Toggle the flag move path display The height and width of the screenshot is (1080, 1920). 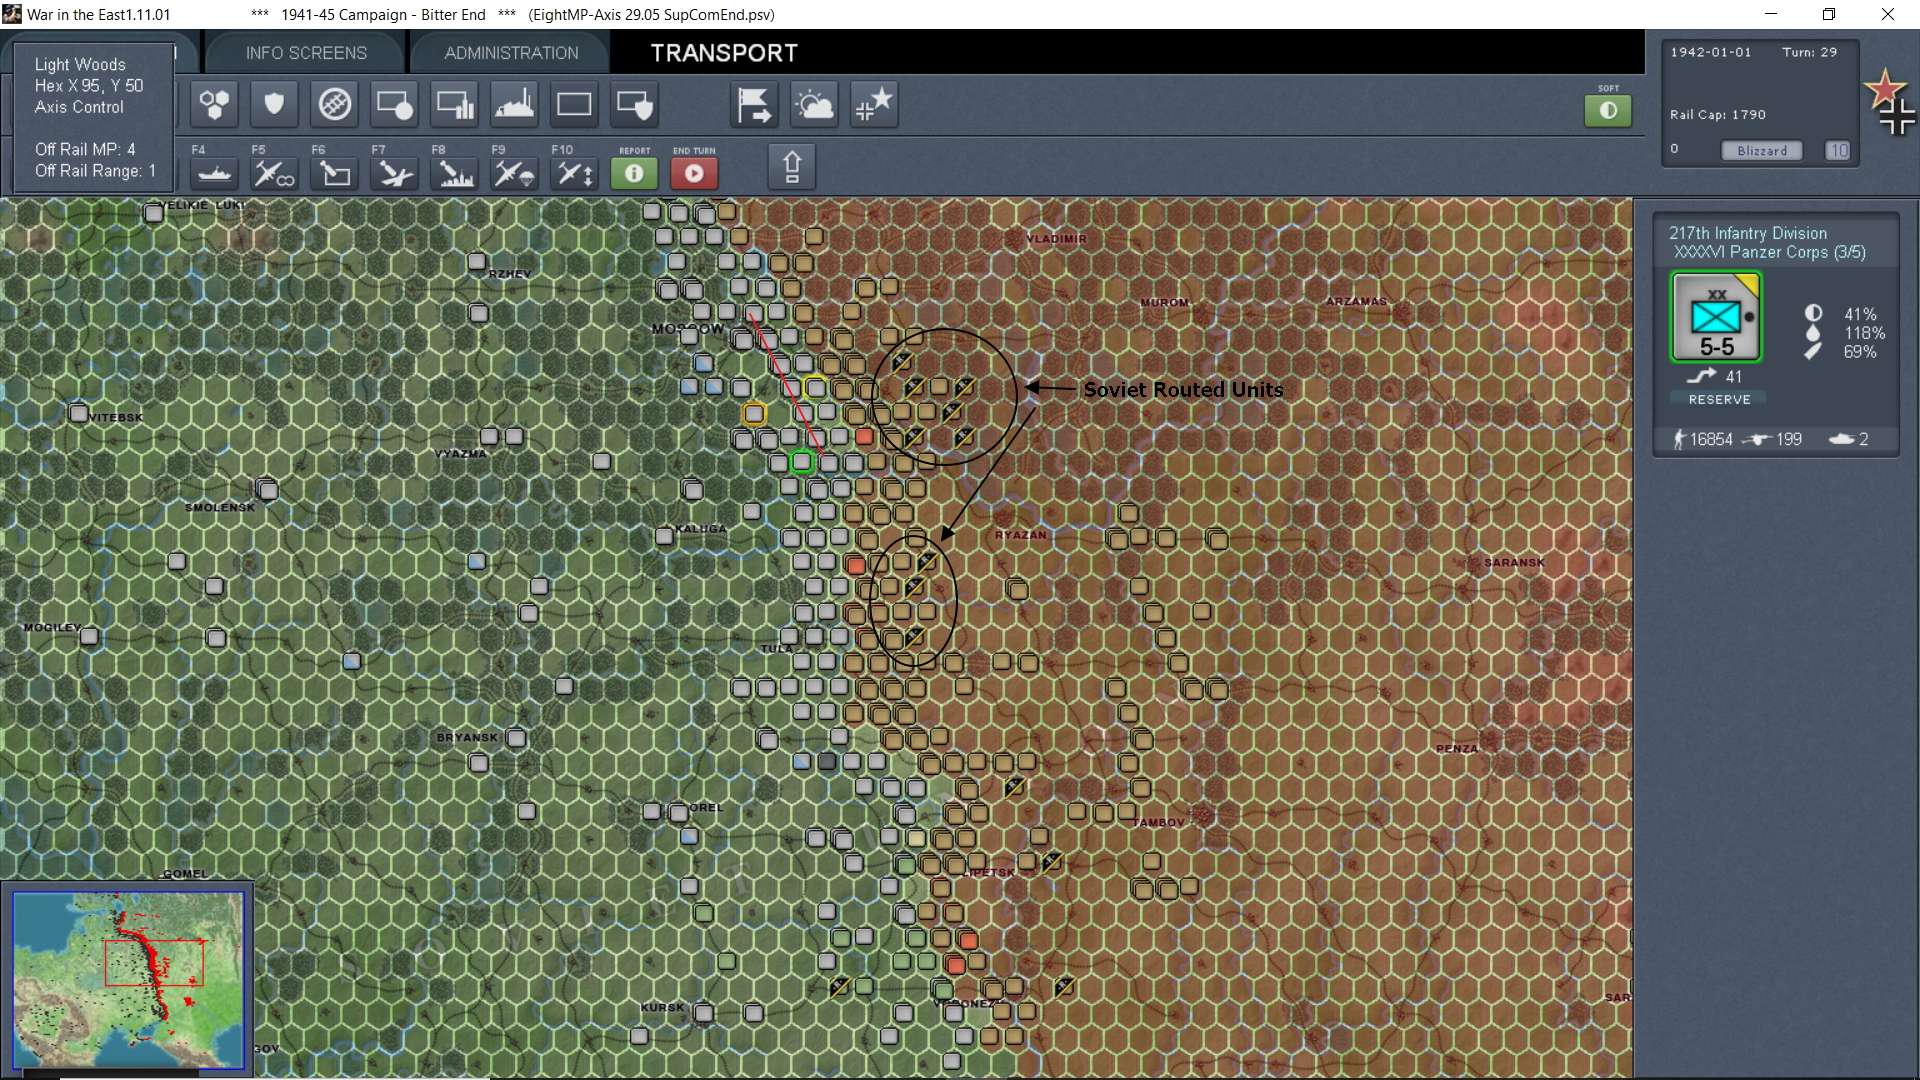tap(754, 105)
